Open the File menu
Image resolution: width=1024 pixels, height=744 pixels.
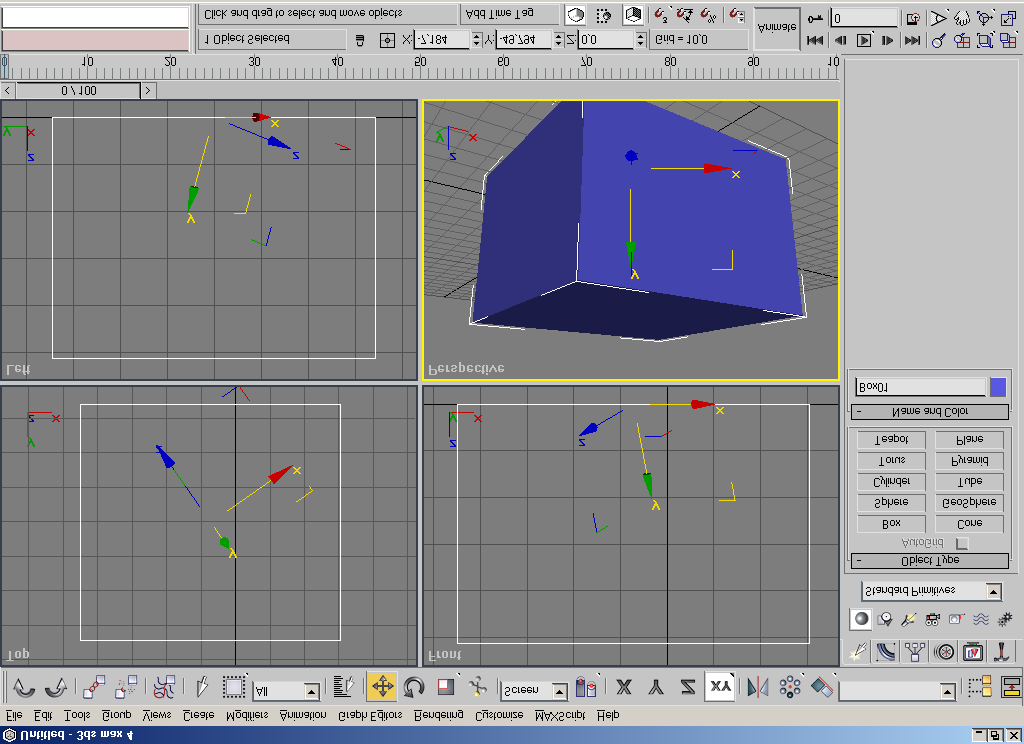point(14,715)
